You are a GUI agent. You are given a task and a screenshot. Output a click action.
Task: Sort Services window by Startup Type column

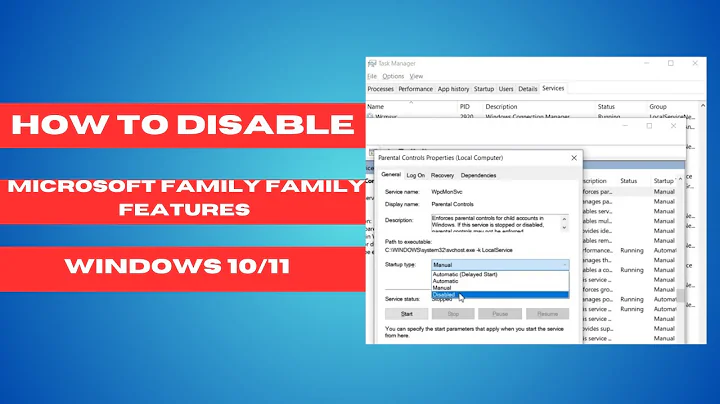tap(664, 181)
